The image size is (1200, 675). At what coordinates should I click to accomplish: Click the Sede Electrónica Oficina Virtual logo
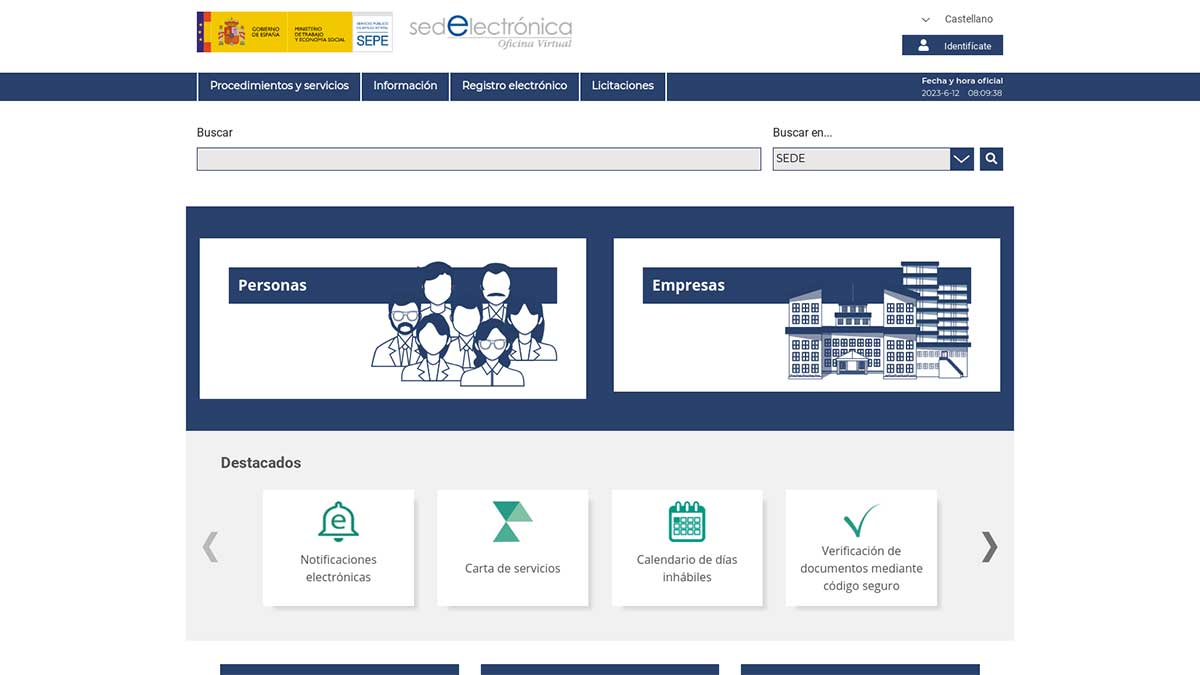tap(490, 31)
